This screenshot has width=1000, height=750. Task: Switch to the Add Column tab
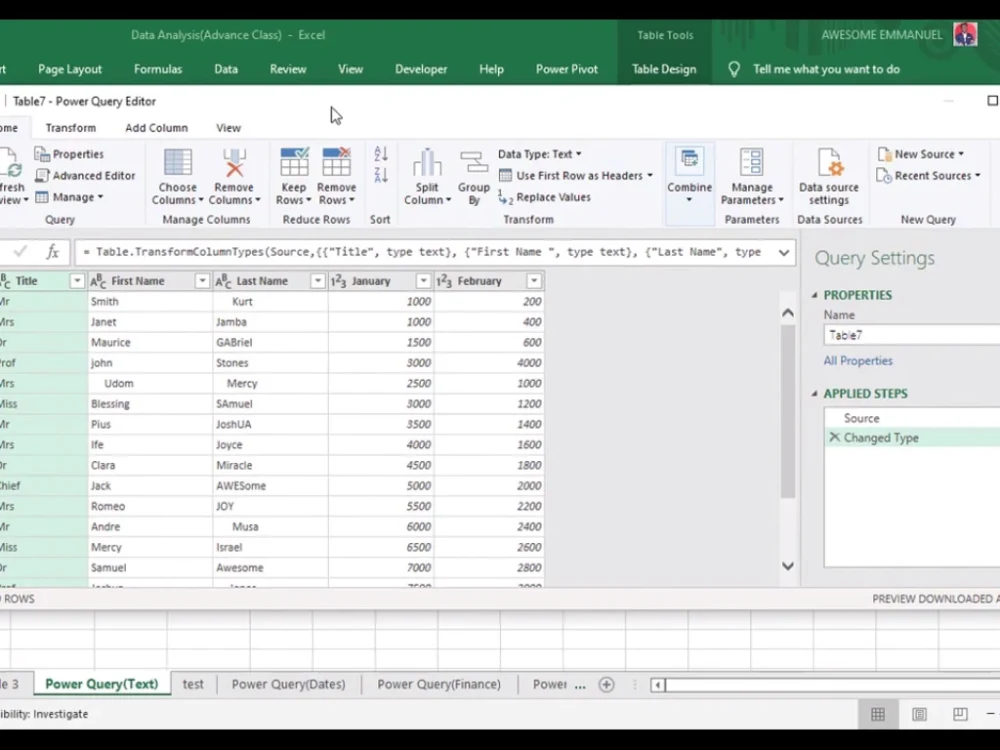tap(156, 128)
